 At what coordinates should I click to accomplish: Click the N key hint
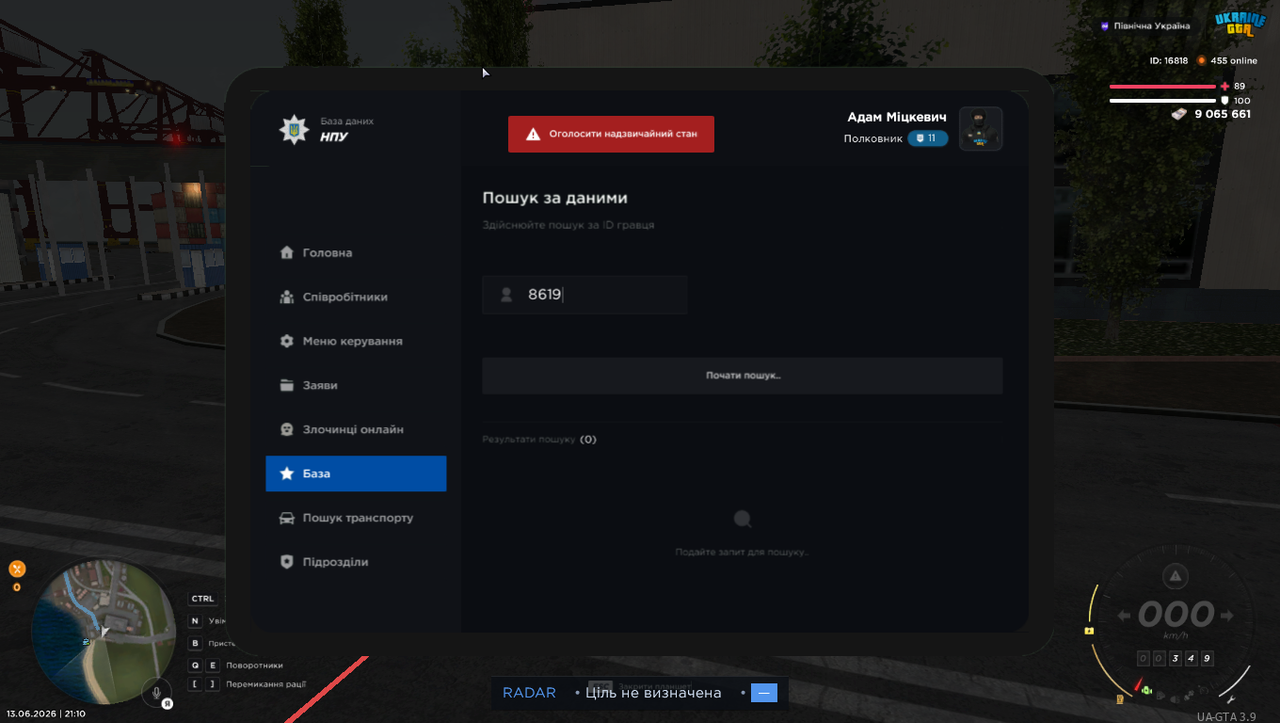coord(195,621)
